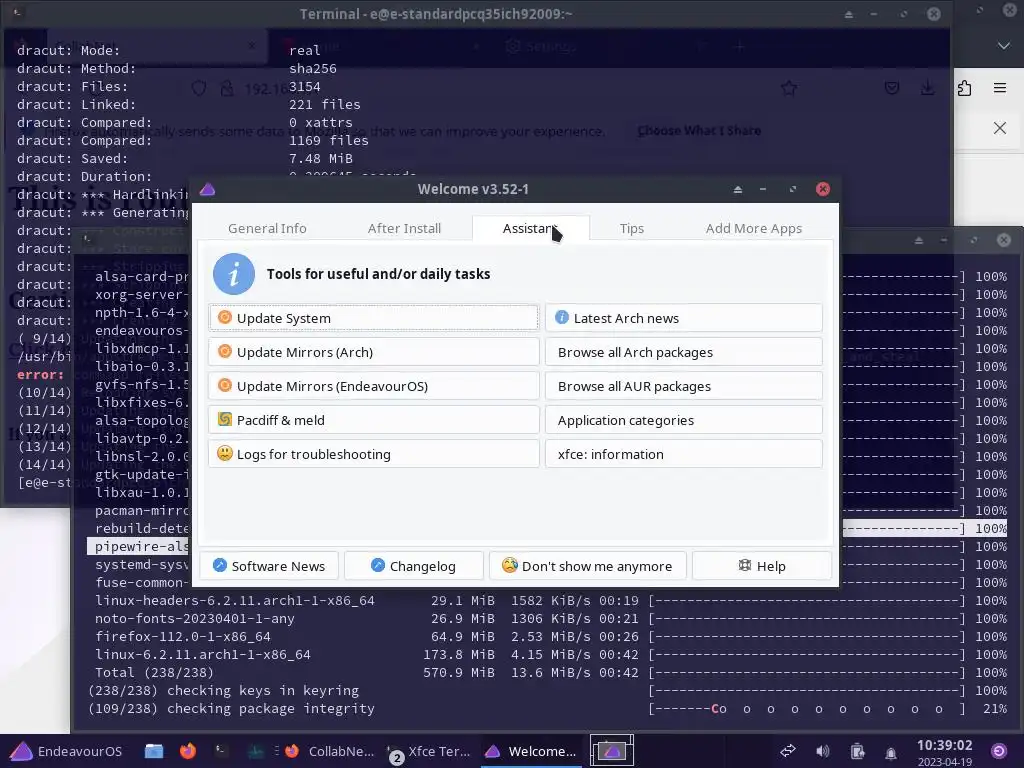Click the highlighted 'pipewire-als' terminal row
The height and width of the screenshot is (768, 1024).
tap(138, 546)
